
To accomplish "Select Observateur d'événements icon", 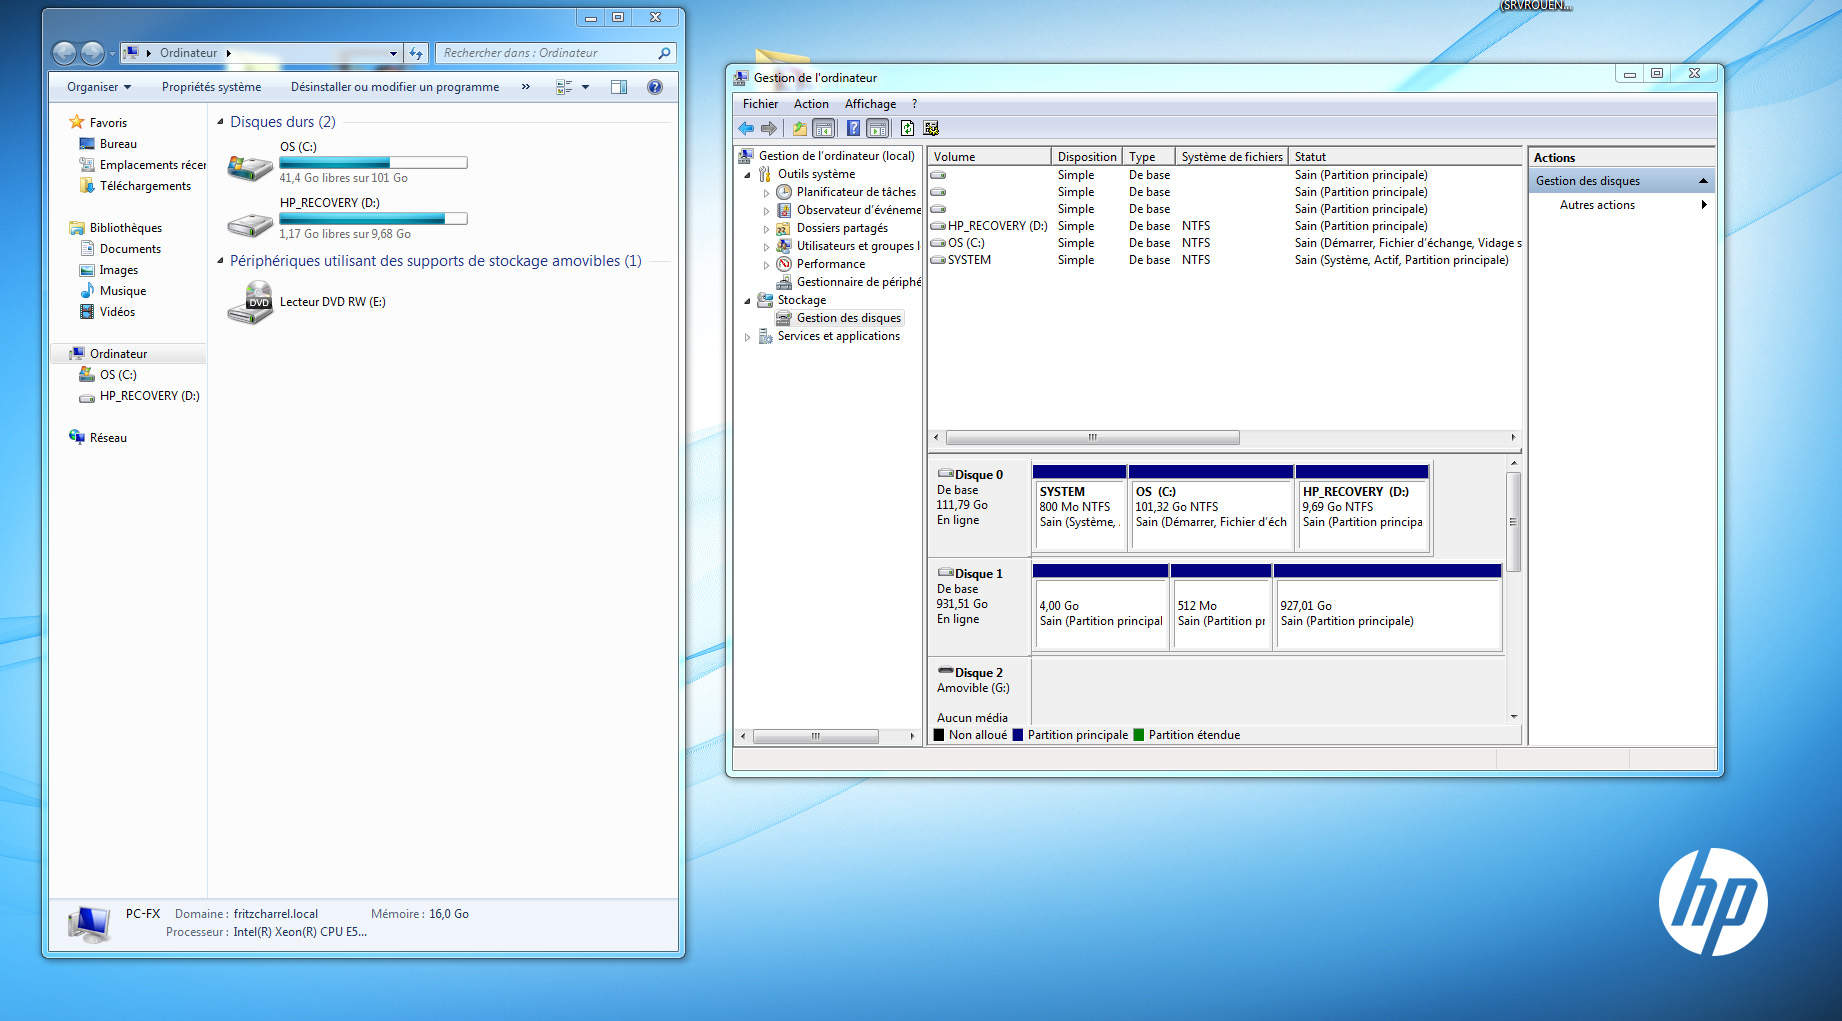I will click(x=784, y=210).
